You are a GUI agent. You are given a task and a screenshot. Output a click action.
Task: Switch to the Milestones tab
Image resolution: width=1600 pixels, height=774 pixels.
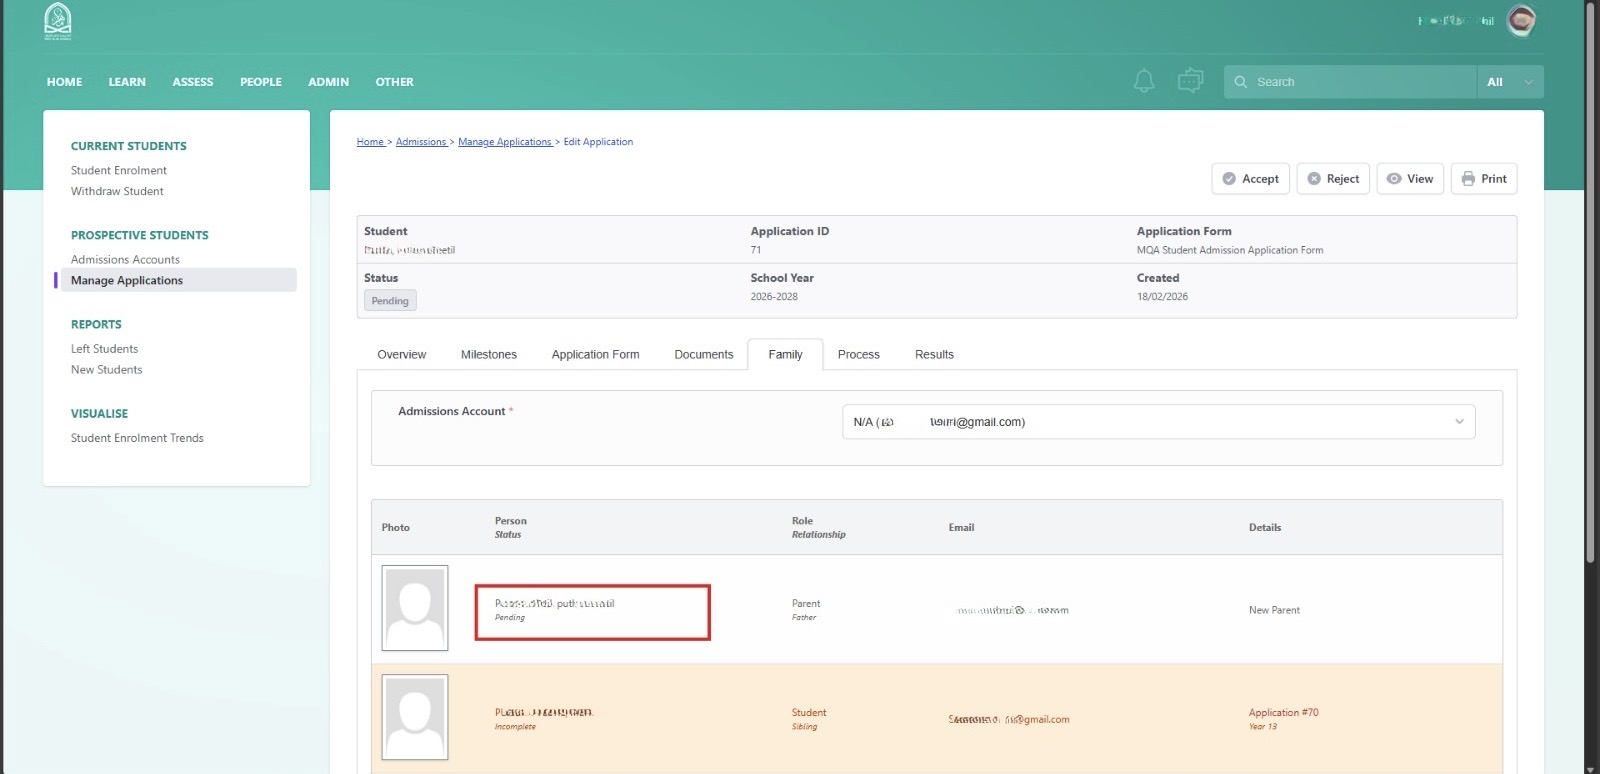(488, 355)
